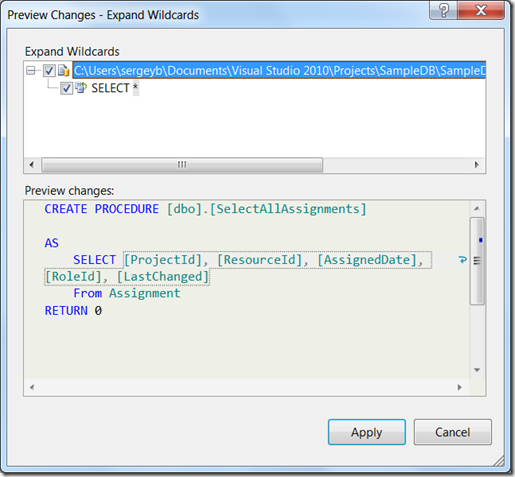Viewport: 515px width, 477px height.
Task: Click preview vertical scrollbar up arrow
Action: (x=477, y=209)
